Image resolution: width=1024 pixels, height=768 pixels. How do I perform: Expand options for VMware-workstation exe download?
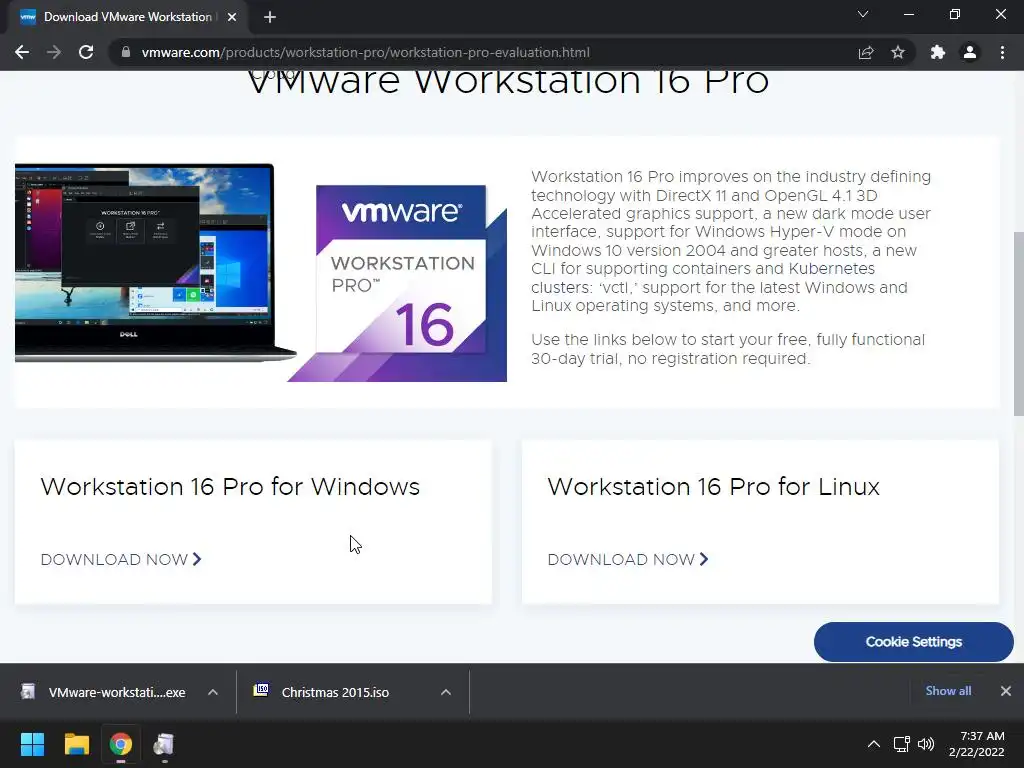click(x=213, y=692)
